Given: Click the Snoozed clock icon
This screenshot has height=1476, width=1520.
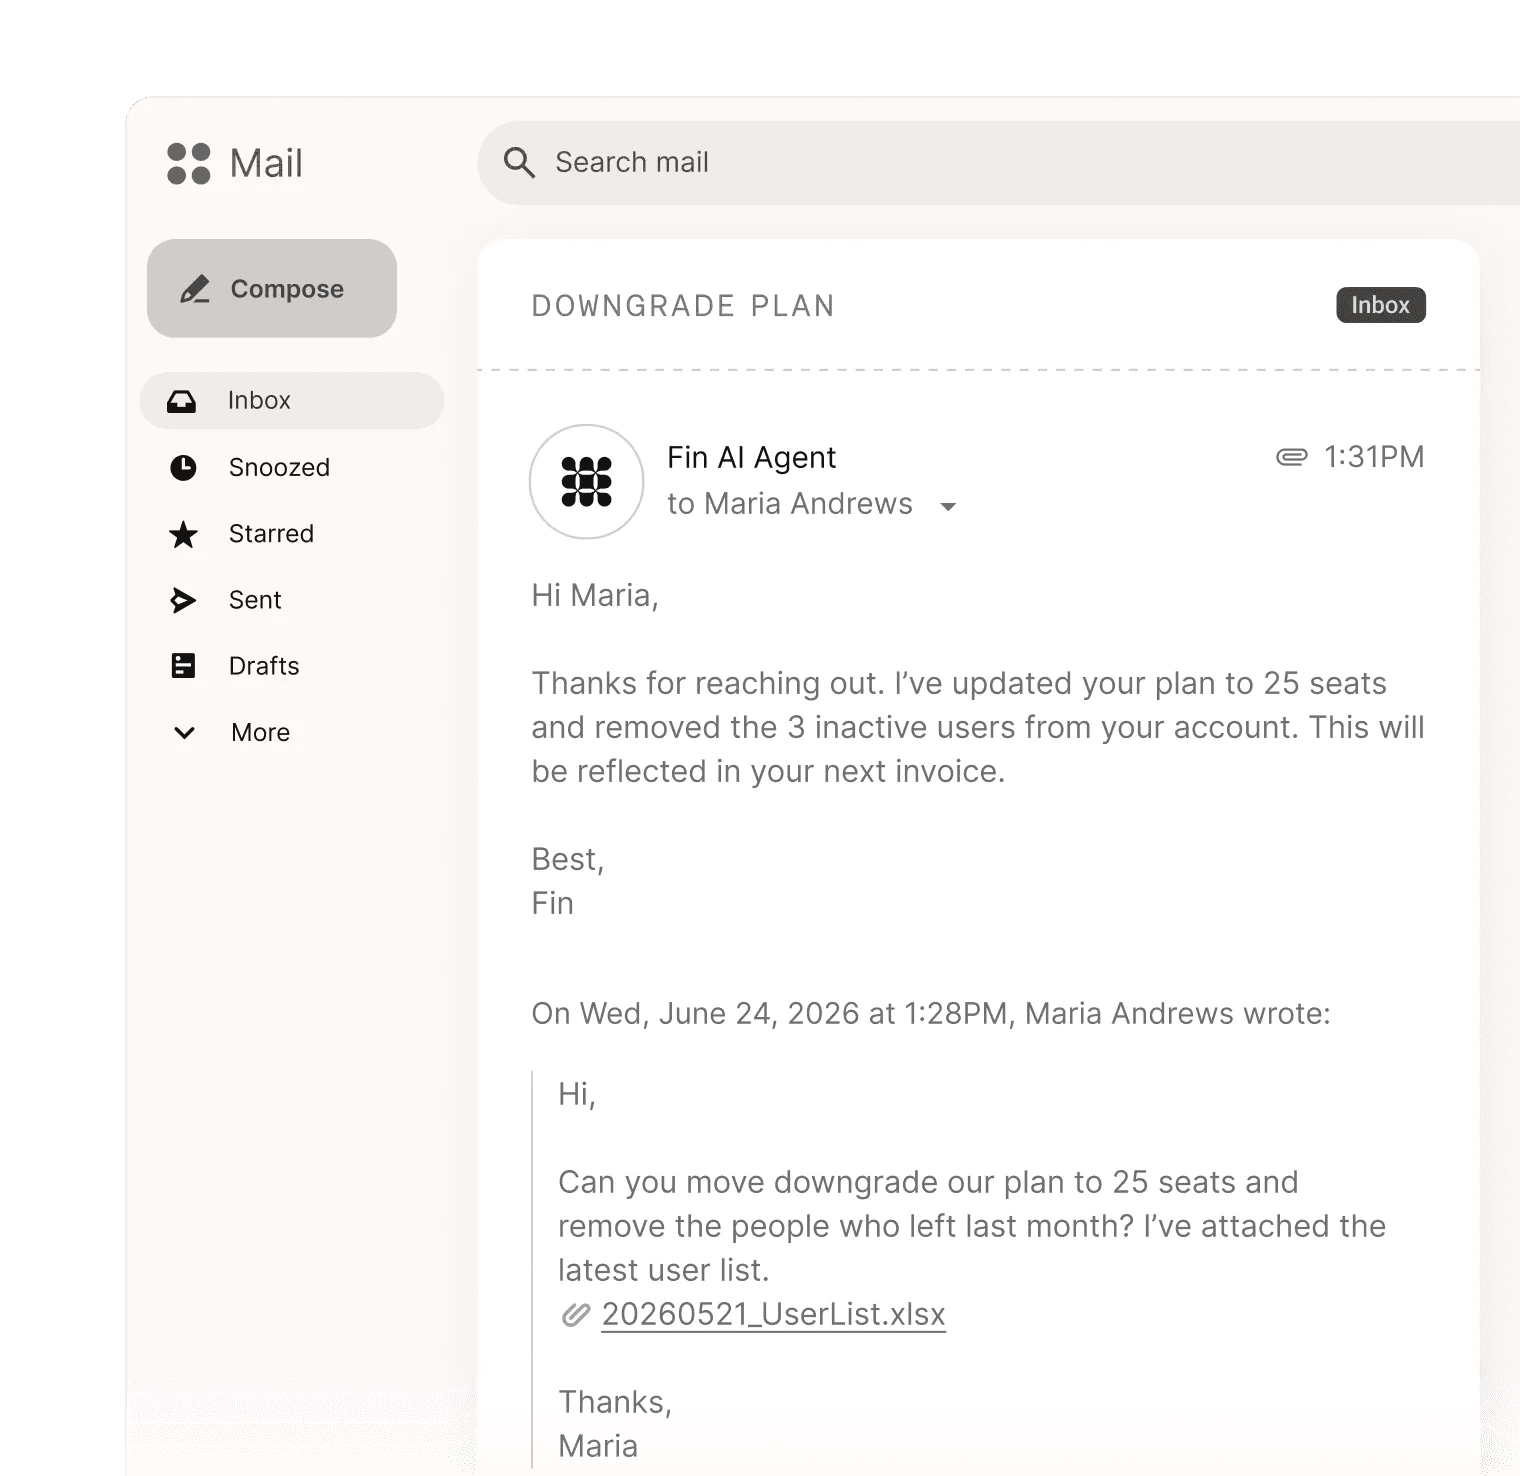Looking at the screenshot, I should (x=183, y=467).
